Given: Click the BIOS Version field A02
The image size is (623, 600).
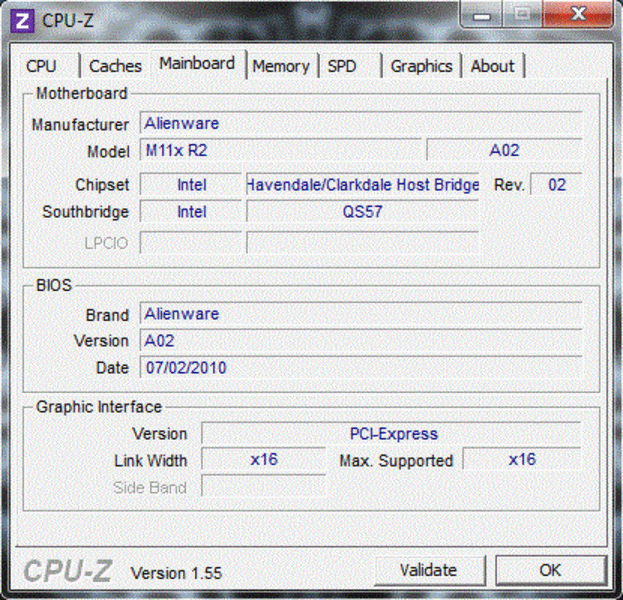Looking at the screenshot, I should point(361,341).
